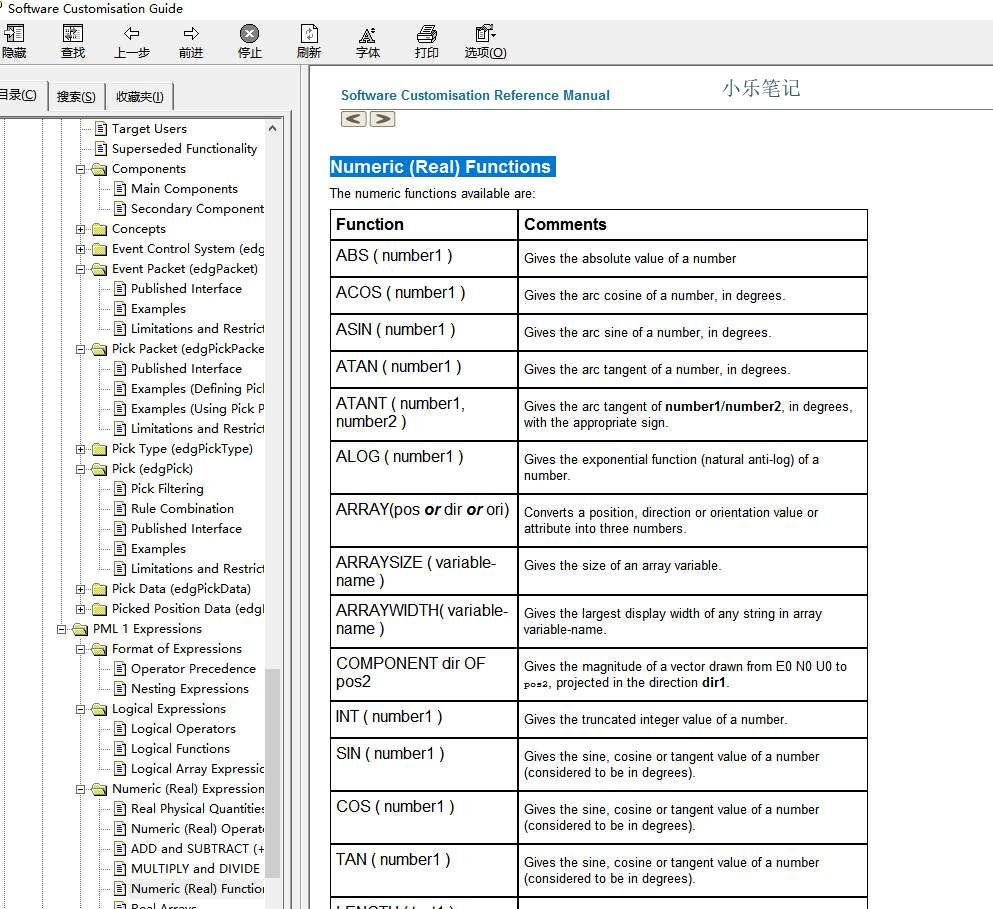Select the Numeric (Real) Functions tree item
This screenshot has height=909, width=993.
pyautogui.click(x=197, y=889)
